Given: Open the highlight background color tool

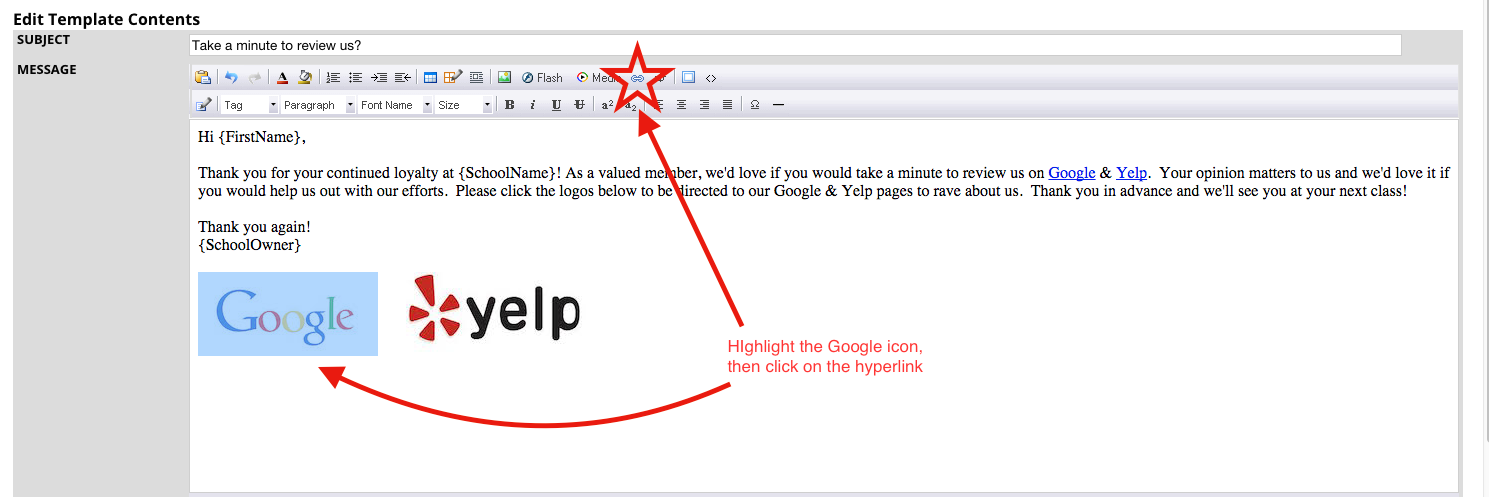Looking at the screenshot, I should [305, 77].
